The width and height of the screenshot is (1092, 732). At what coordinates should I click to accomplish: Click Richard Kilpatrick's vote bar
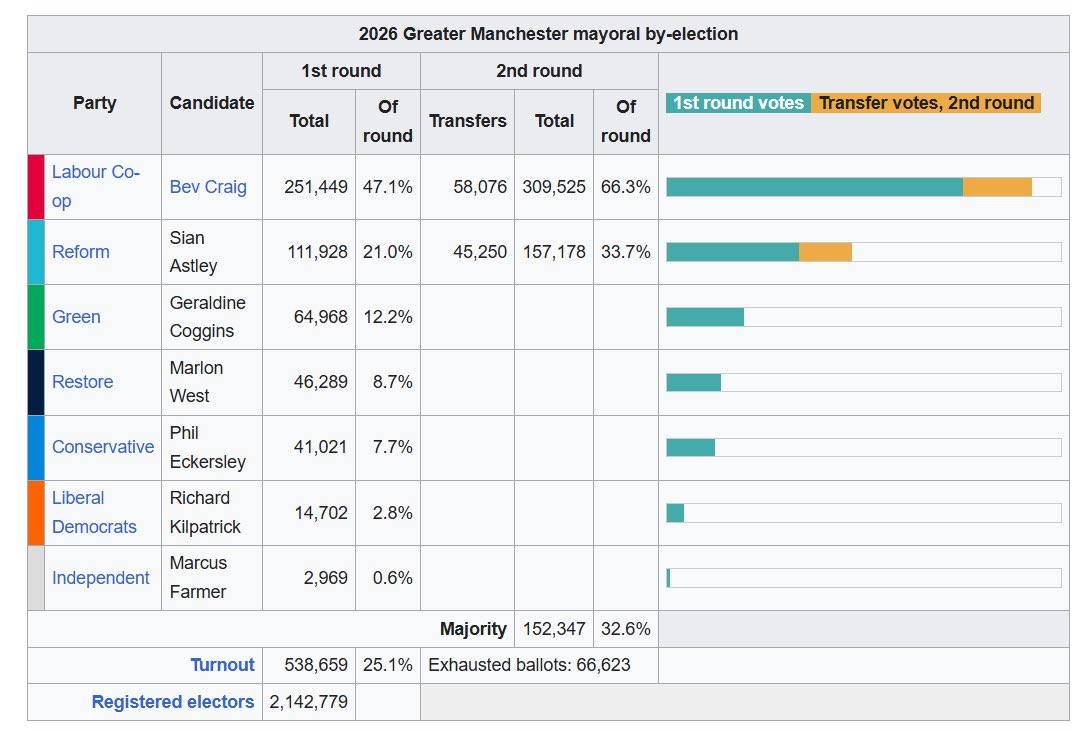[864, 513]
